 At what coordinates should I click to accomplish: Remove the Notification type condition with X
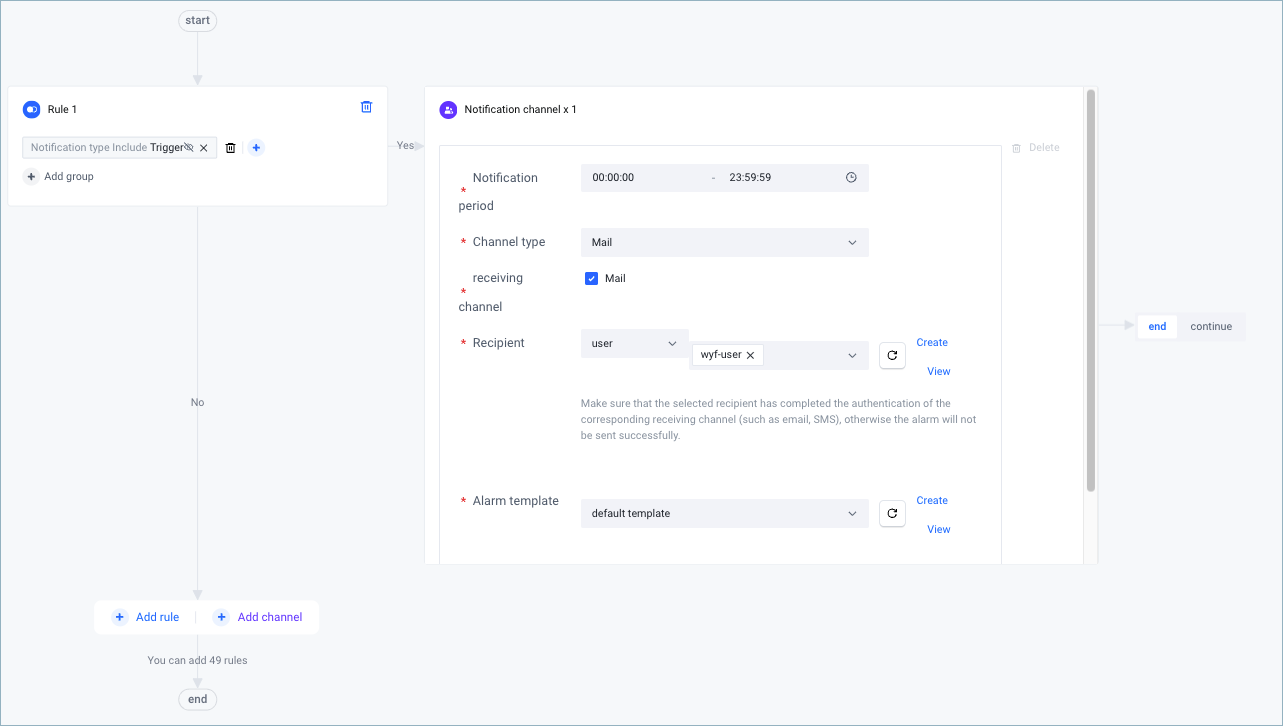[x=204, y=148]
